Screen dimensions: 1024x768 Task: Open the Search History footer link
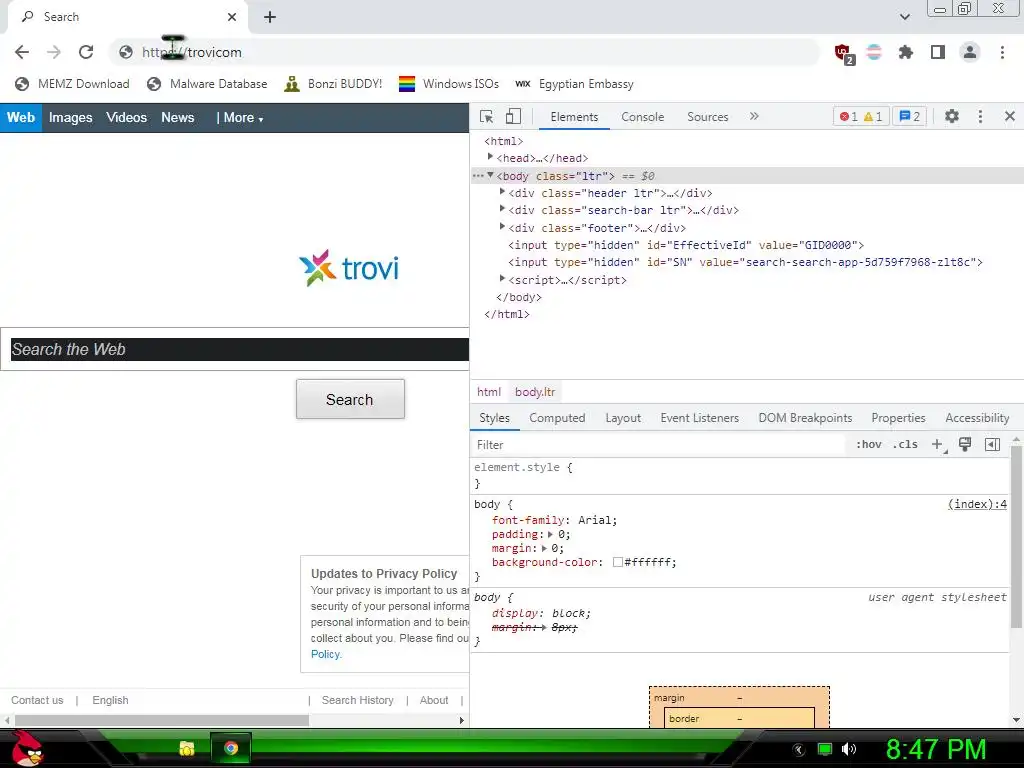357,700
